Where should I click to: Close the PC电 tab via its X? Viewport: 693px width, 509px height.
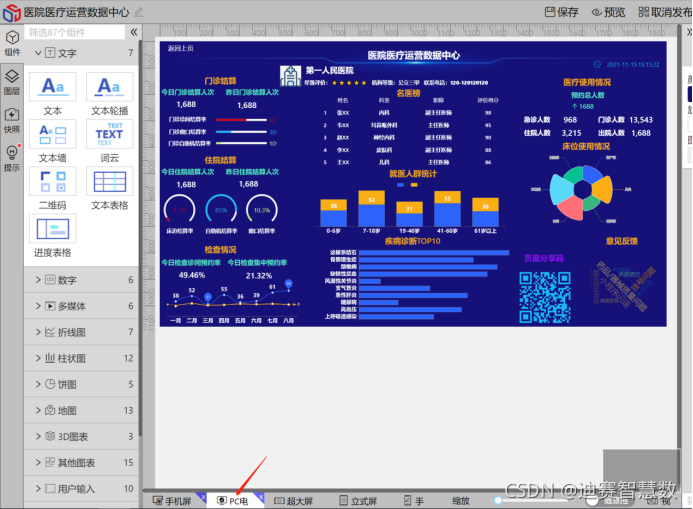pos(261,498)
